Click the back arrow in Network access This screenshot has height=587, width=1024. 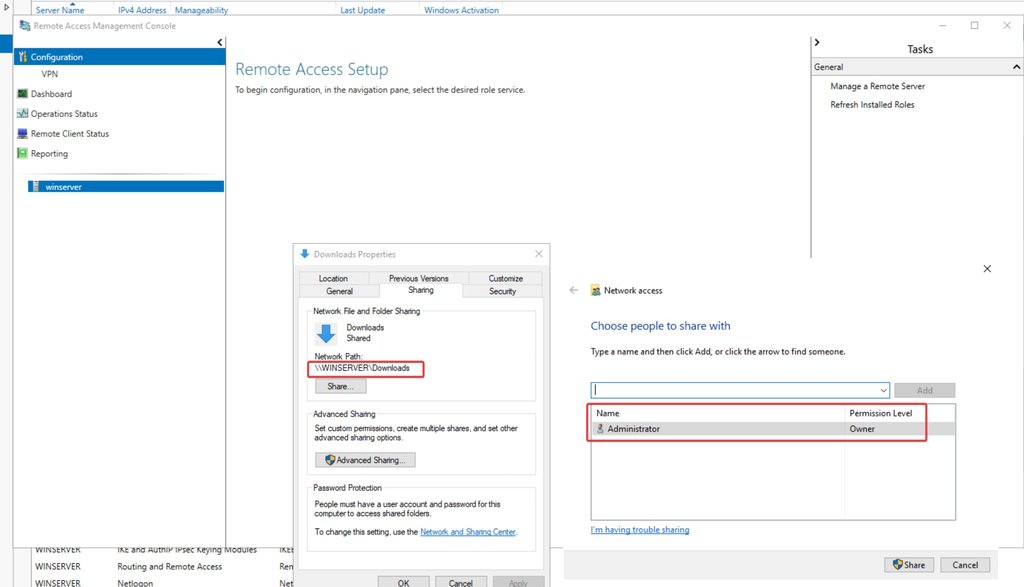coord(574,290)
